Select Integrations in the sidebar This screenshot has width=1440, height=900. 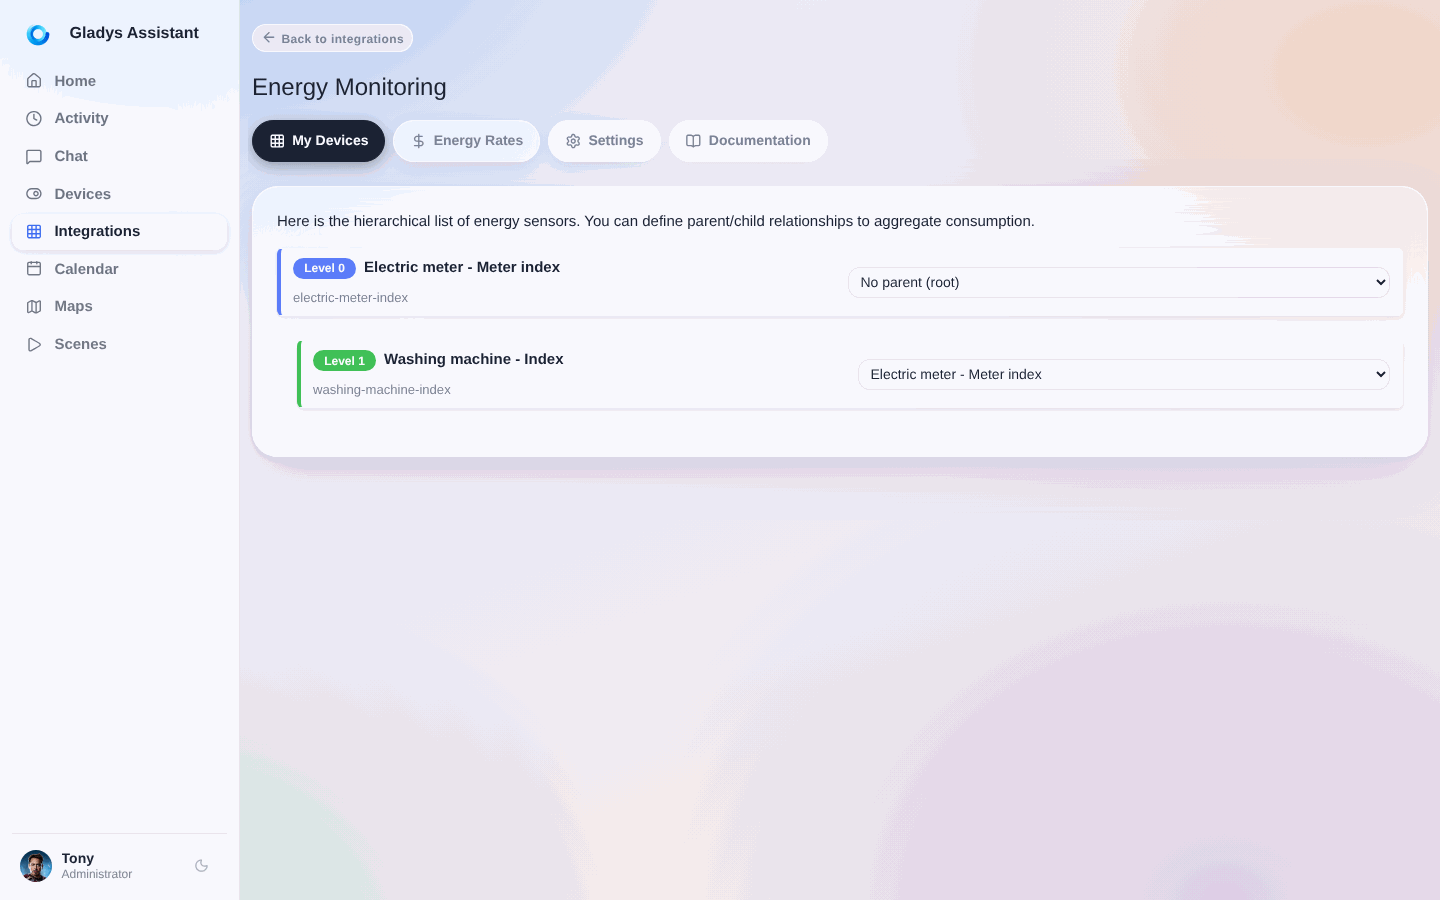click(119, 231)
